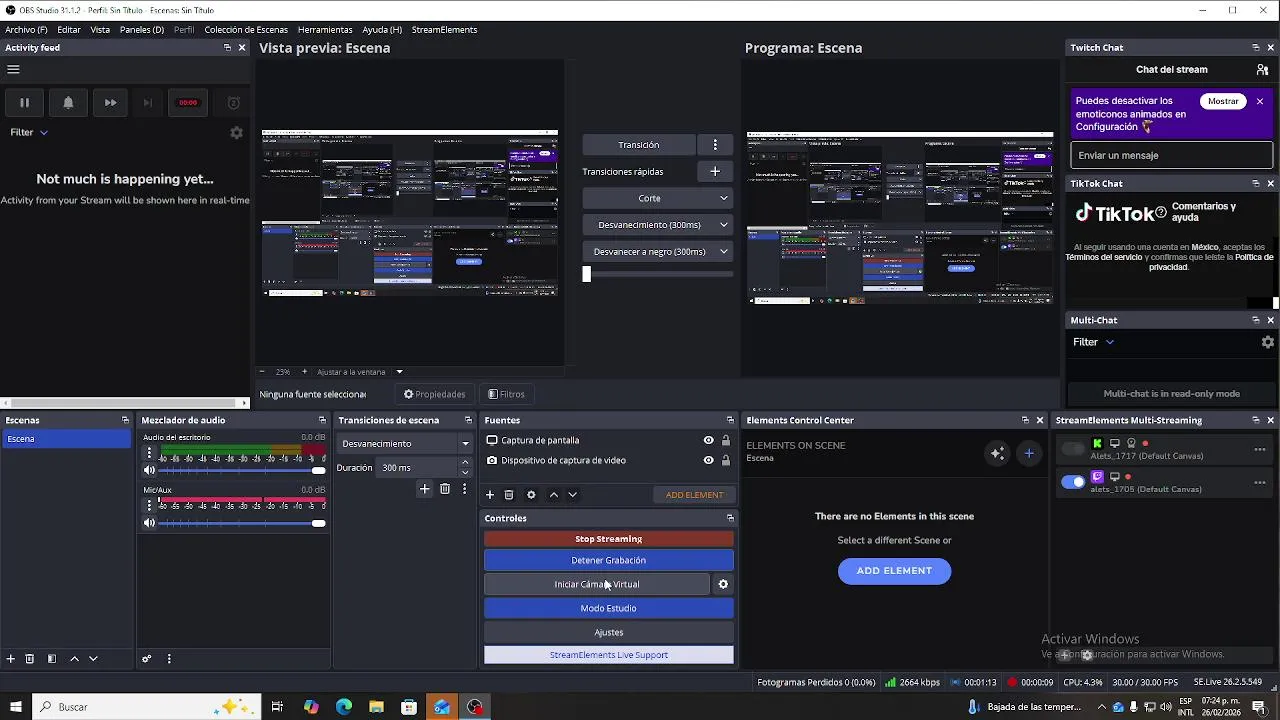Enable the Alets_1717 Kick stream toggle
1280x720 pixels.
1073,449
